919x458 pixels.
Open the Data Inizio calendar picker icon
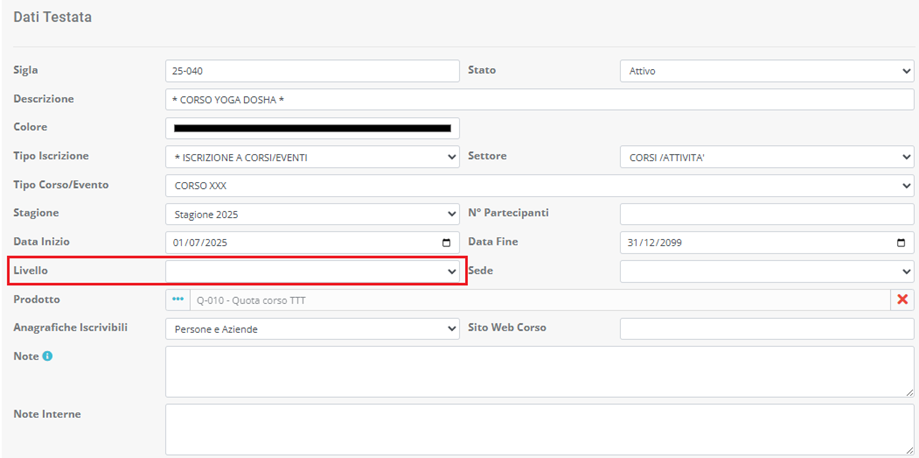446,243
